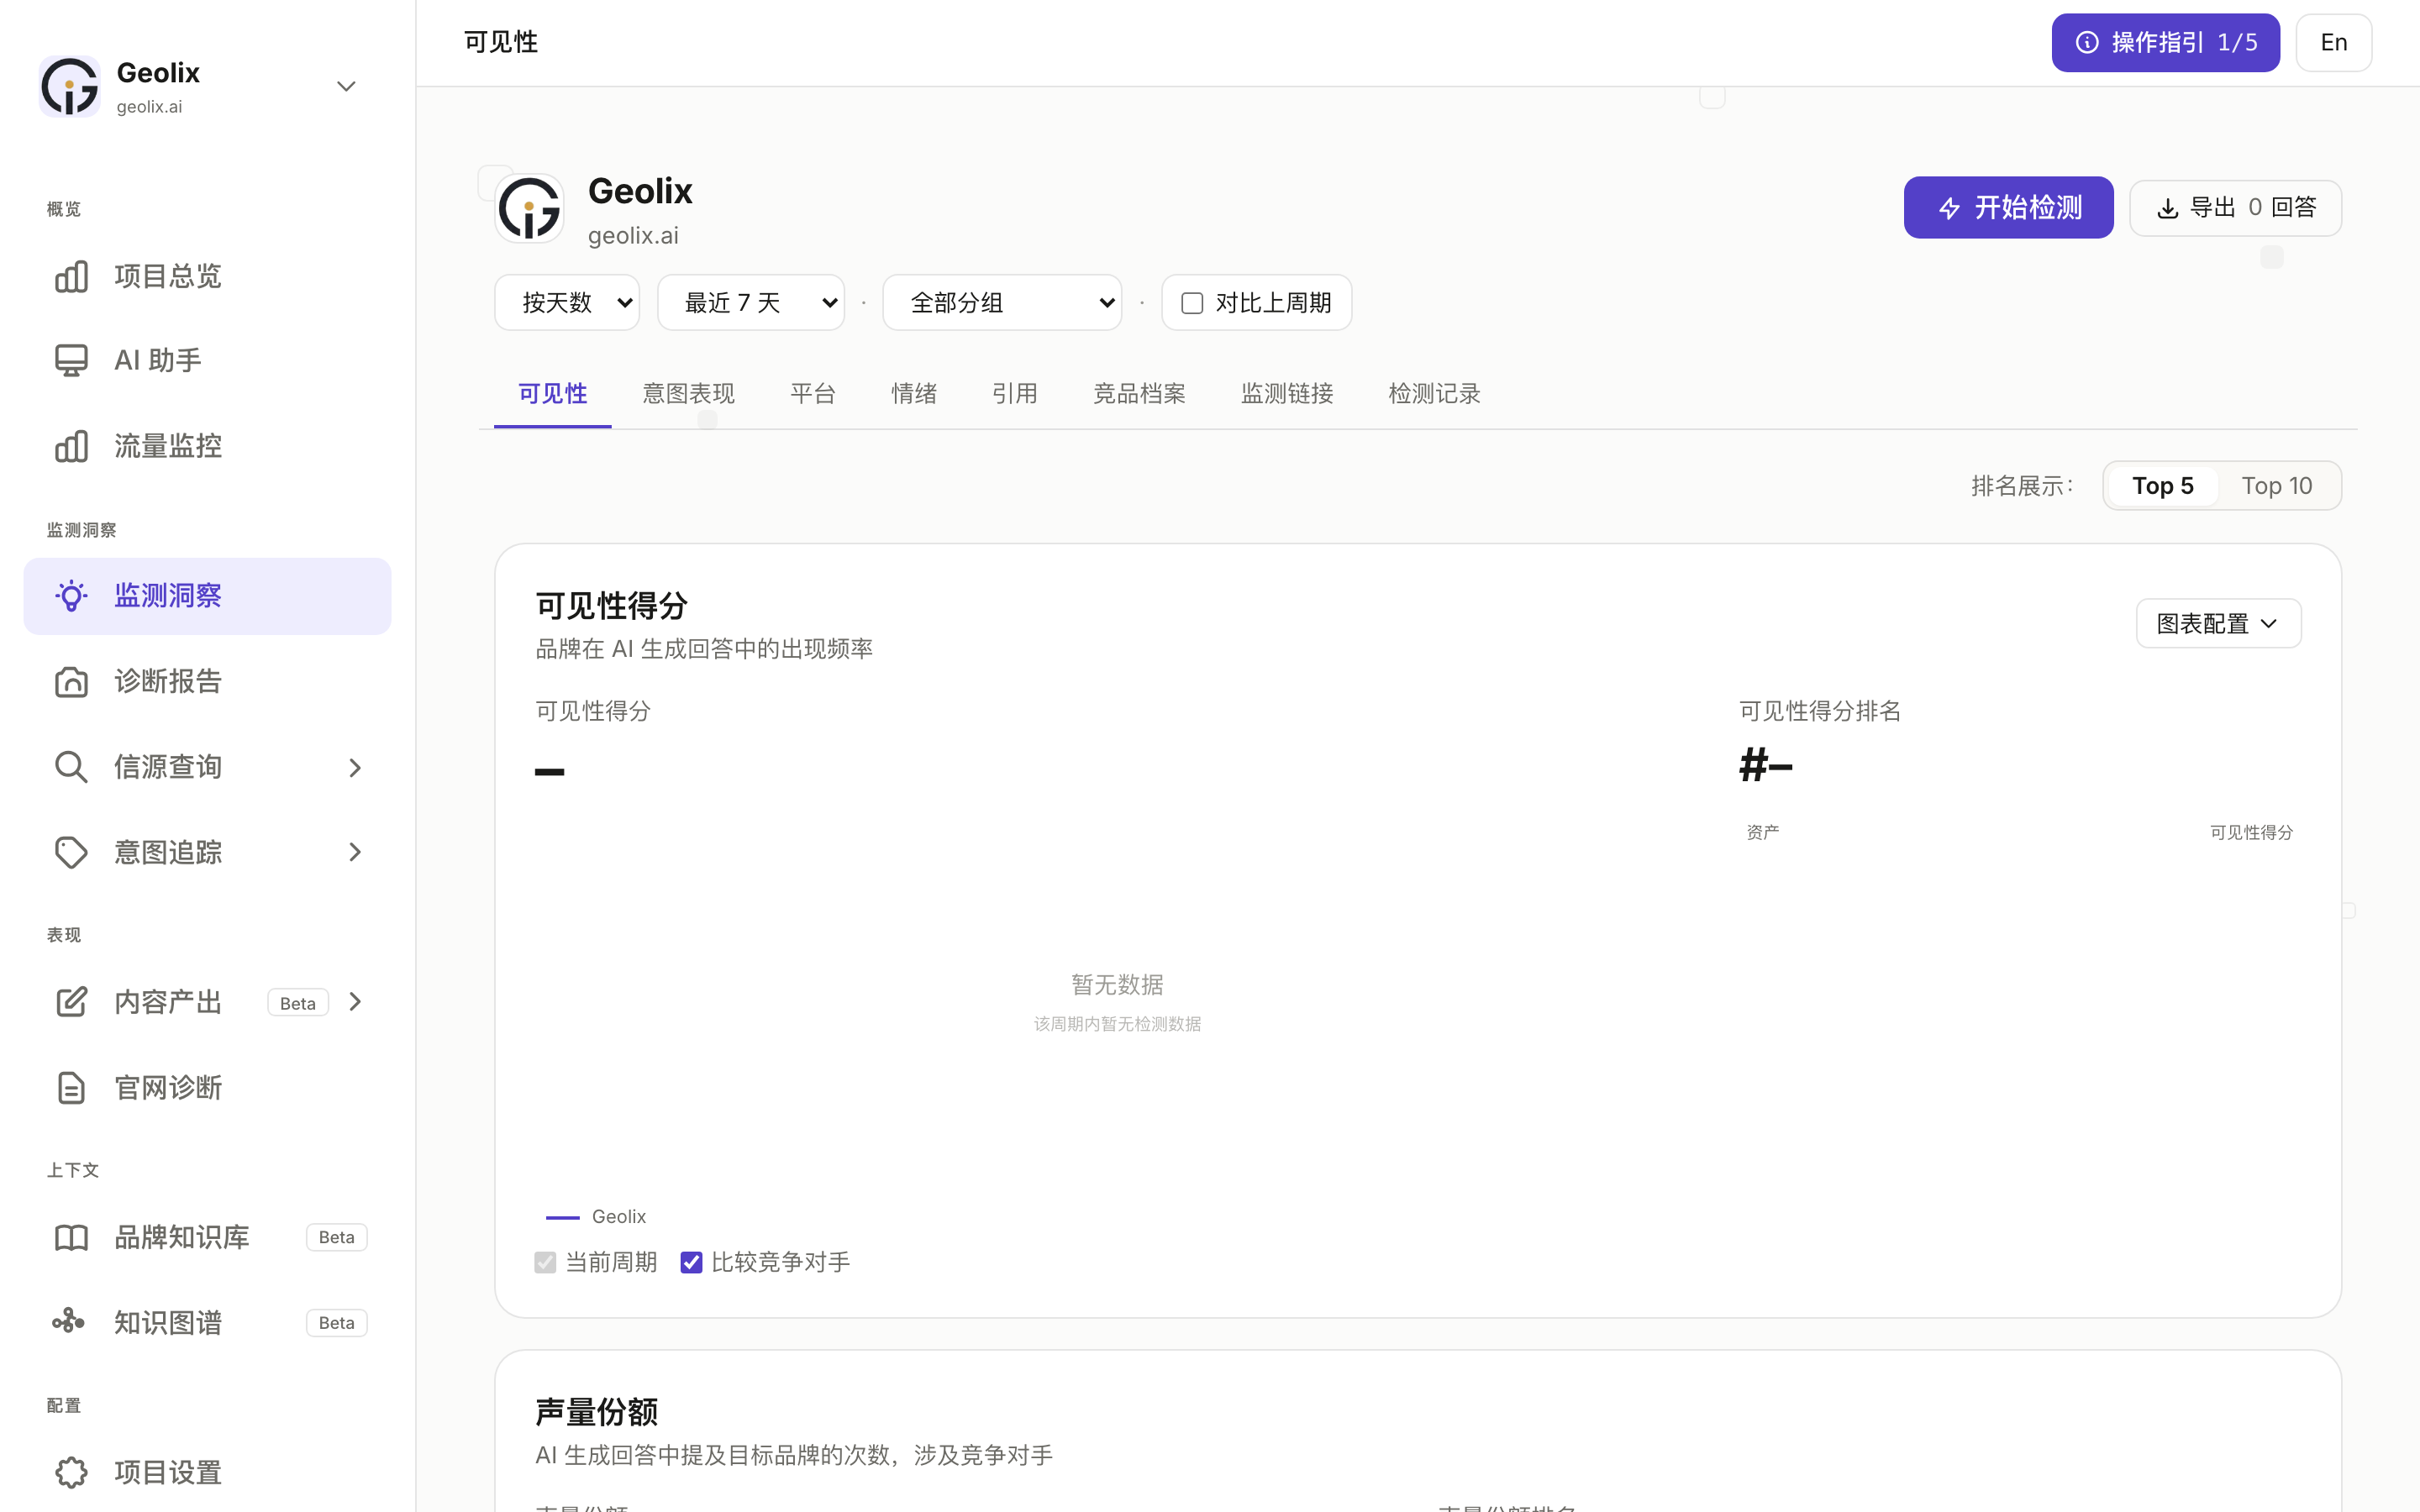
Task: Click the 意图追踪 tag icon
Action: click(x=71, y=853)
